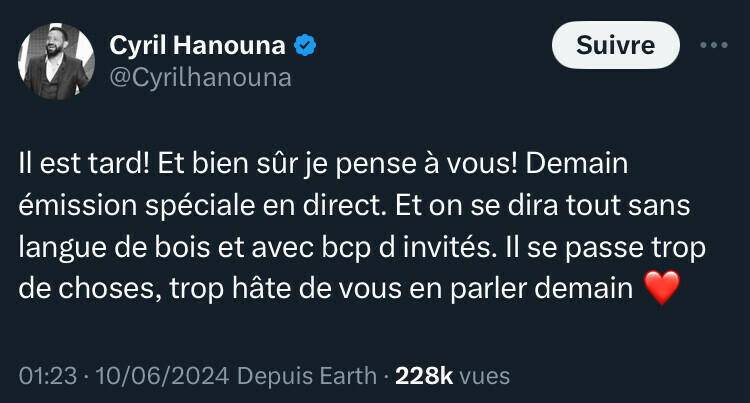
Task: Click the Depuis Earth location label
Action: pos(307,376)
